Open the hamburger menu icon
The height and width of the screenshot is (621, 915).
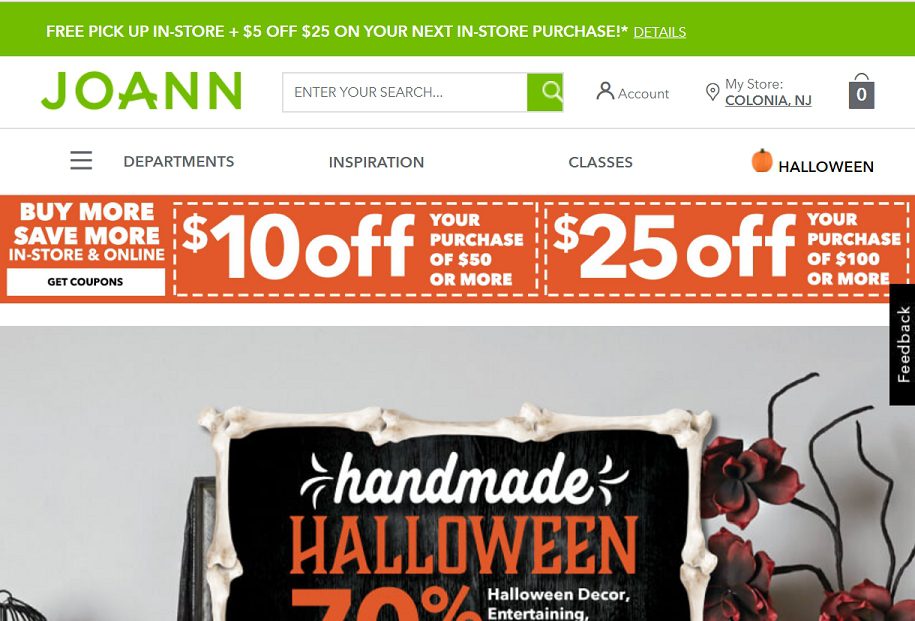click(x=81, y=160)
